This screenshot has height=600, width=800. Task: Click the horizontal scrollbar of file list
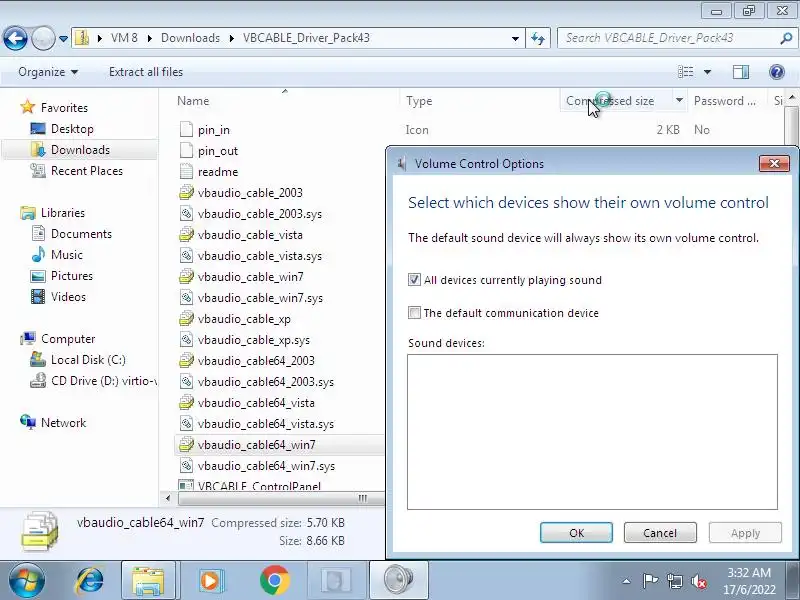[x=281, y=498]
